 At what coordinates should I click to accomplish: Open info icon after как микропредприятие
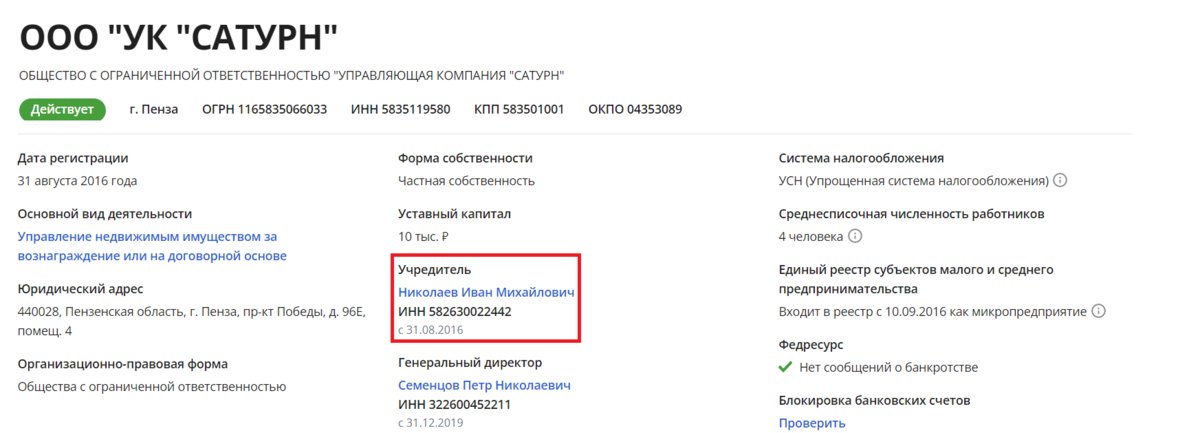pyautogui.click(x=1099, y=311)
